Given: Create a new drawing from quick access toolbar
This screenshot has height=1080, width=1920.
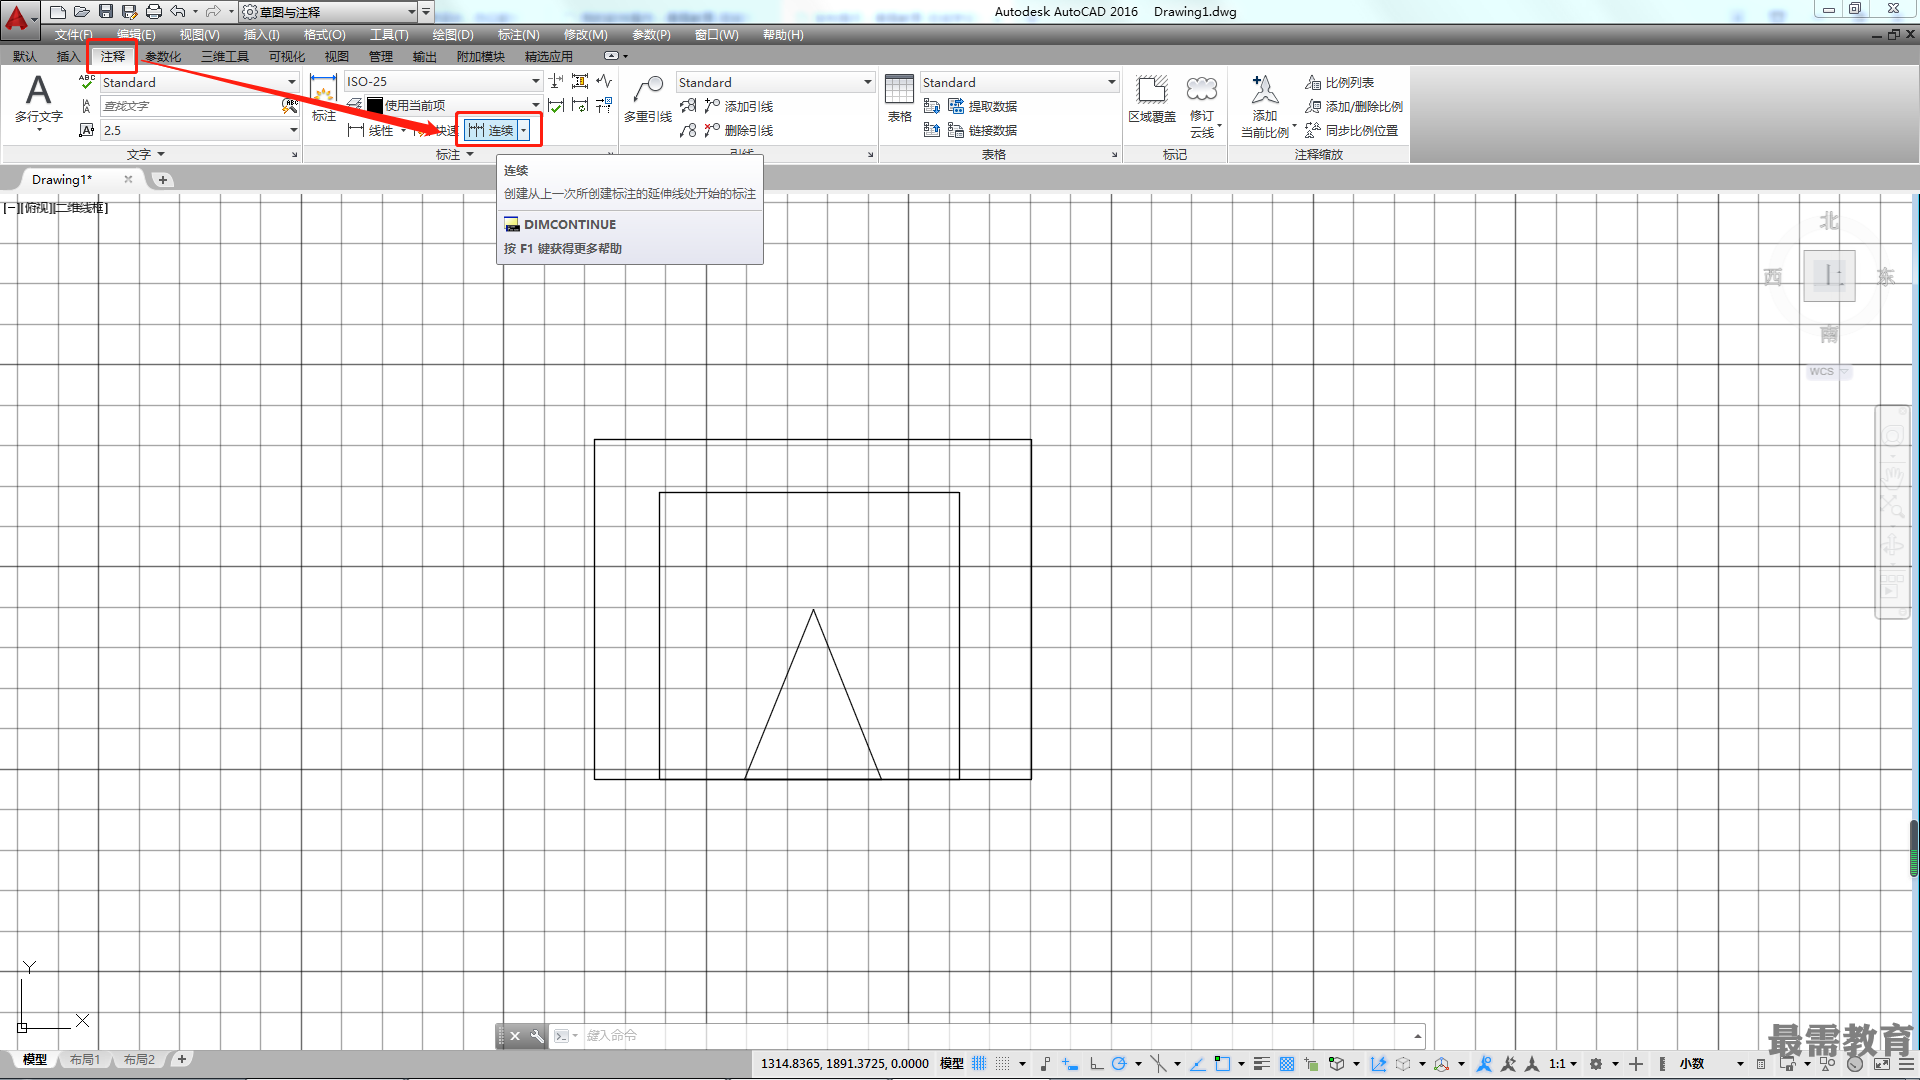Looking at the screenshot, I should (58, 12).
